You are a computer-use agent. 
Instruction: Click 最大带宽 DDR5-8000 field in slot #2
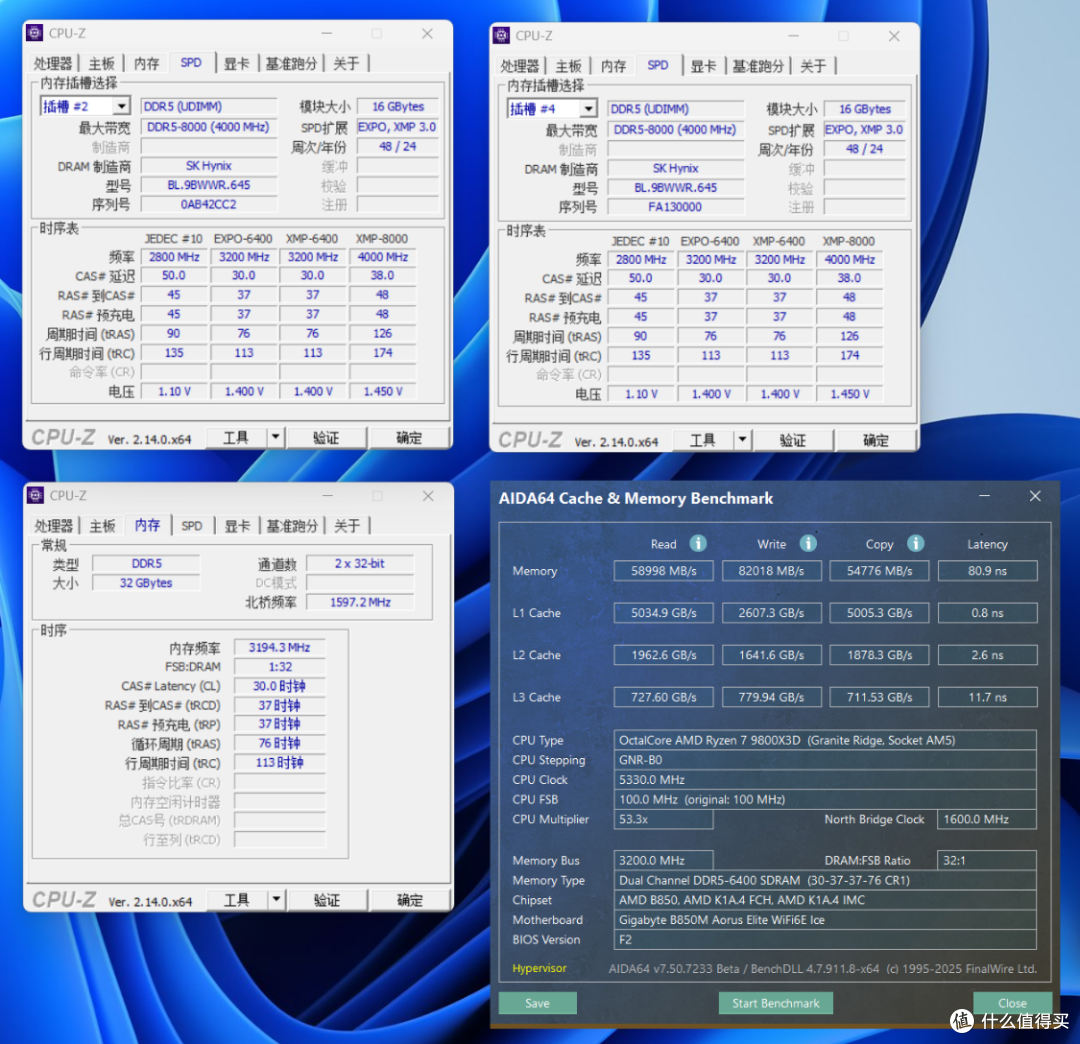pos(209,127)
